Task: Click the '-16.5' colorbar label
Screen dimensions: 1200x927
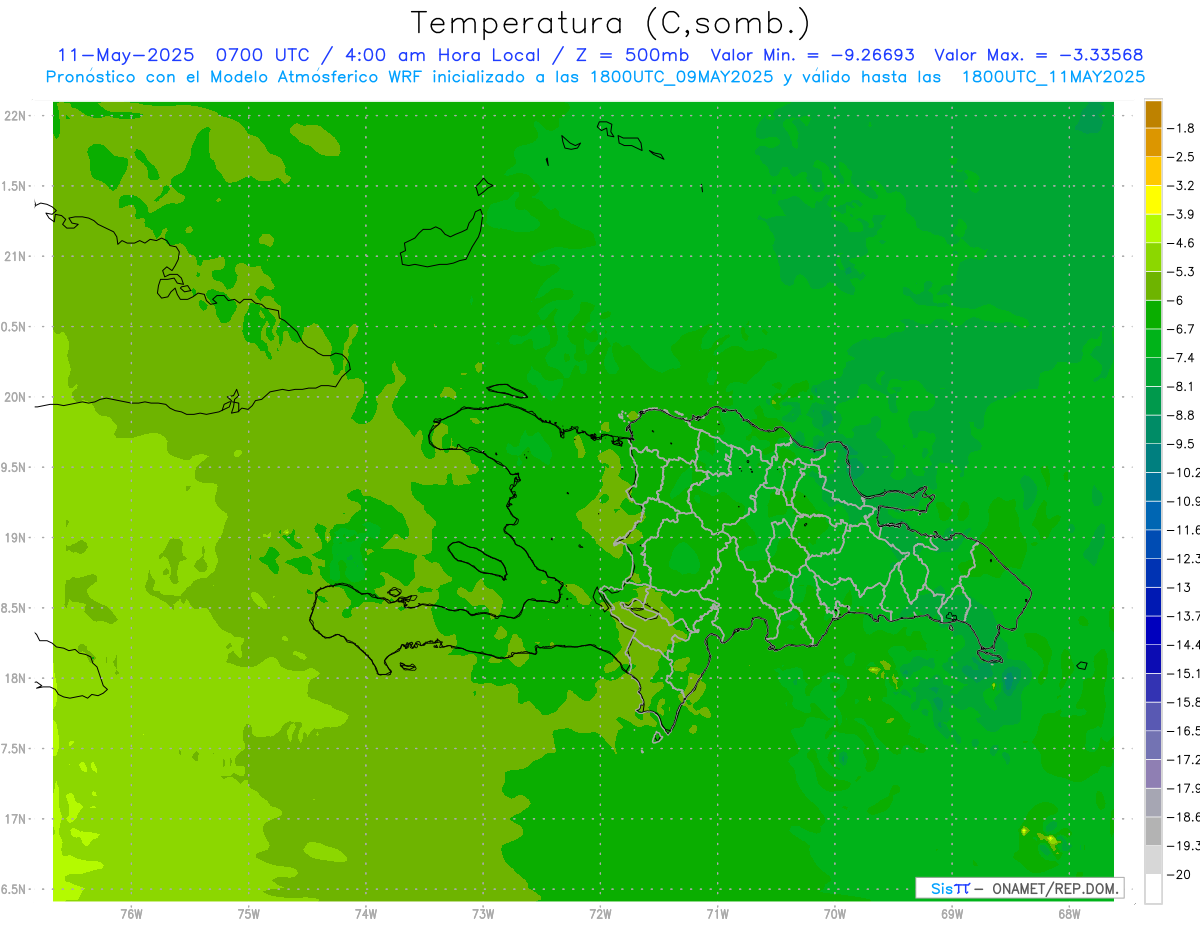Action: click(x=1184, y=732)
